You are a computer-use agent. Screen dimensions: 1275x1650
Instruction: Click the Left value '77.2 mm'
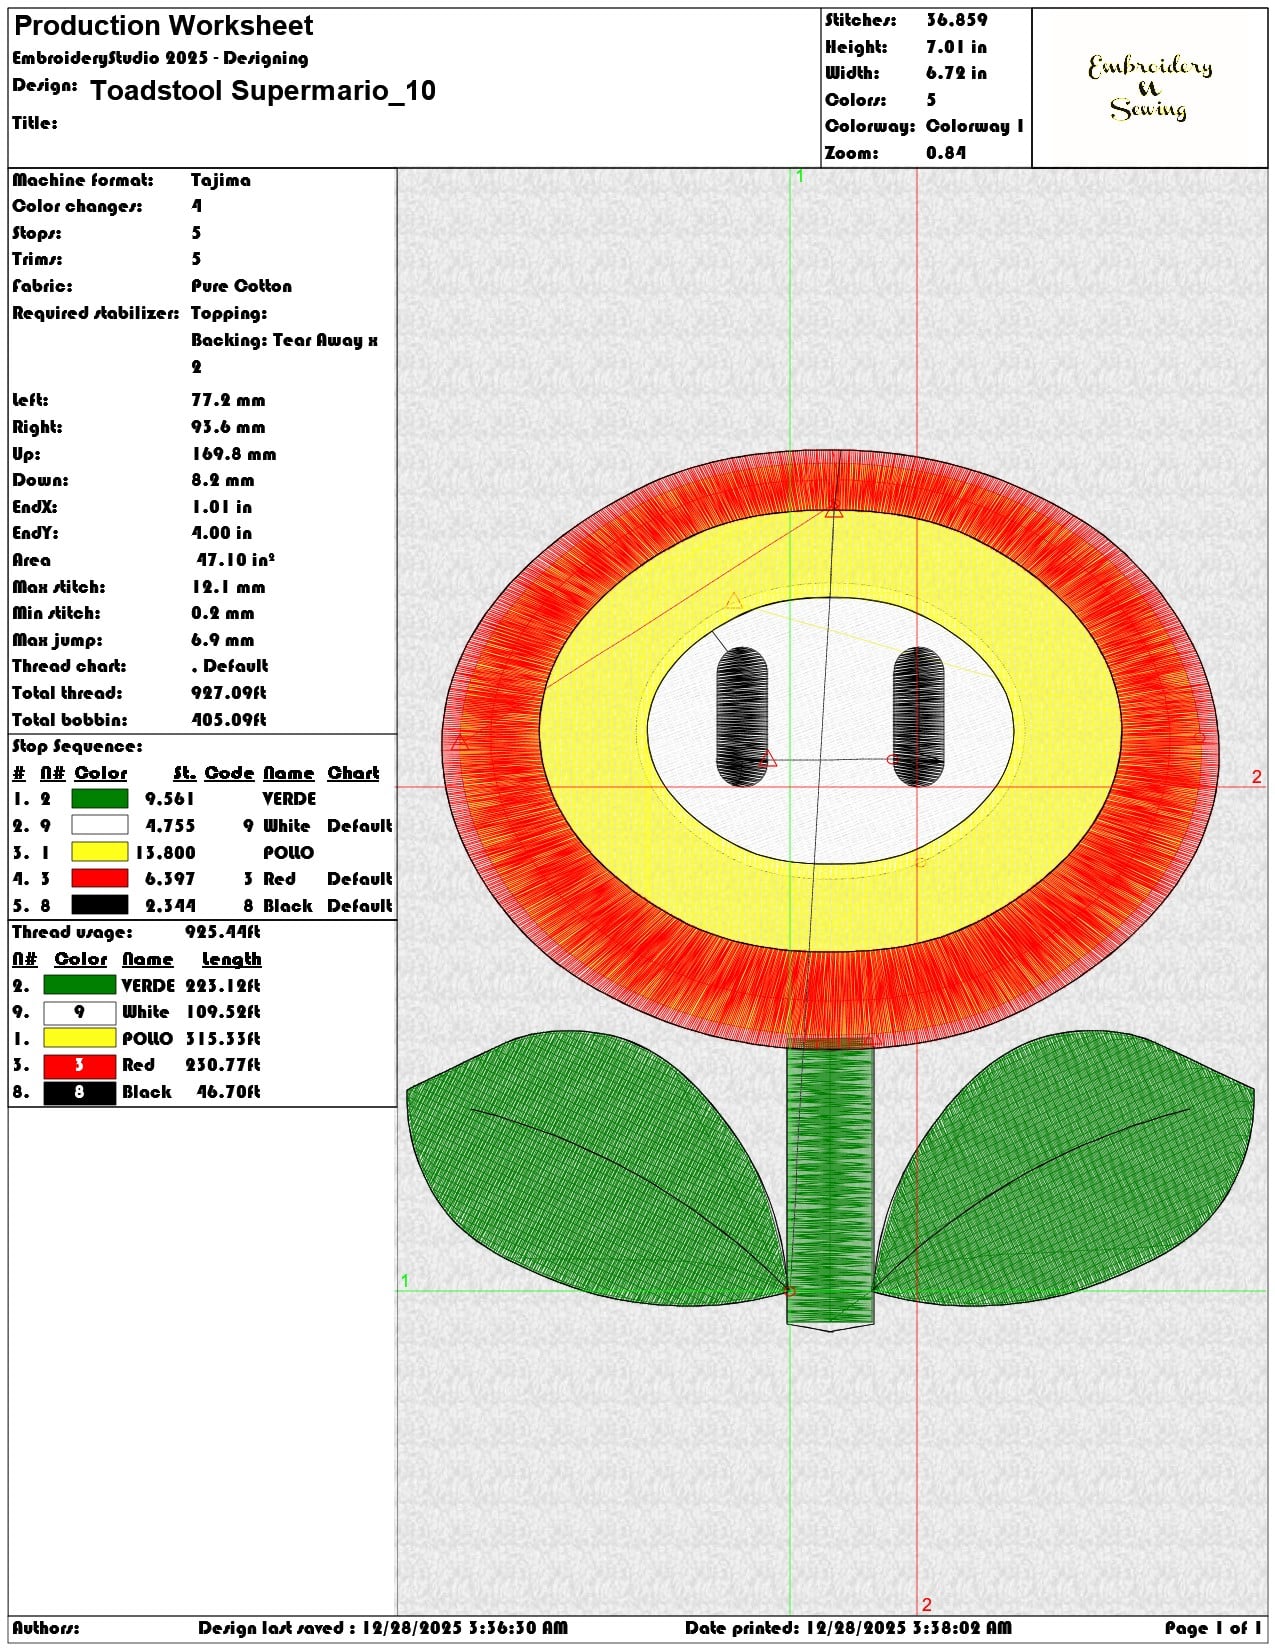[228, 400]
